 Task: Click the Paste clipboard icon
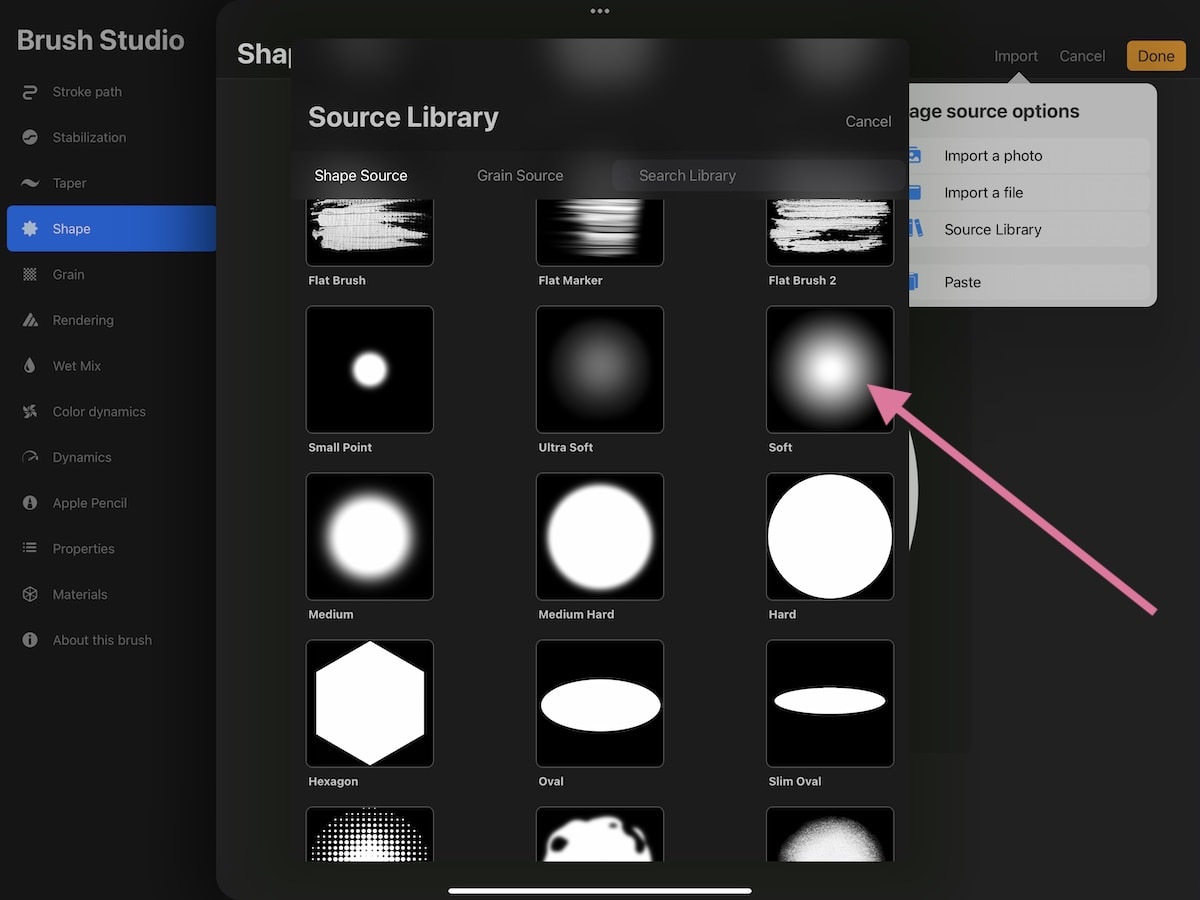point(915,282)
